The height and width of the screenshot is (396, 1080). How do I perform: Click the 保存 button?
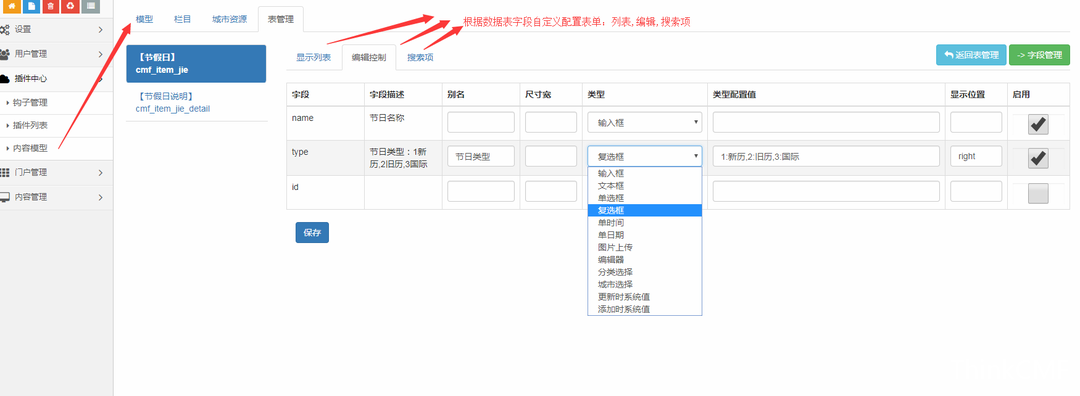click(x=312, y=233)
